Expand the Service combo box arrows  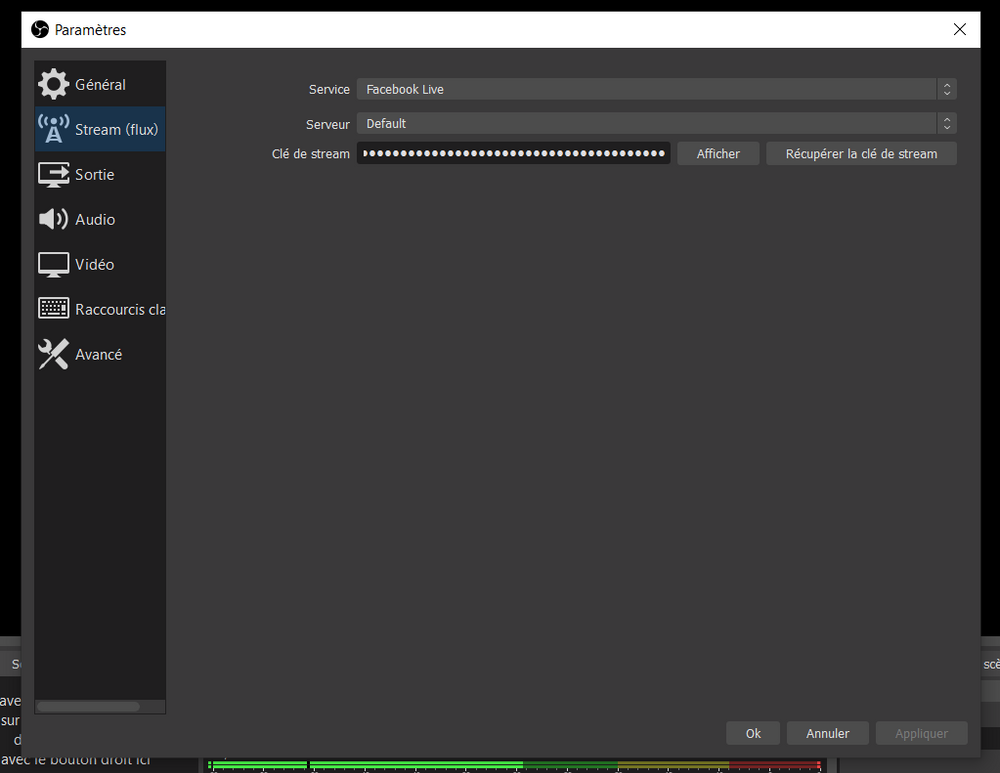(x=946, y=89)
